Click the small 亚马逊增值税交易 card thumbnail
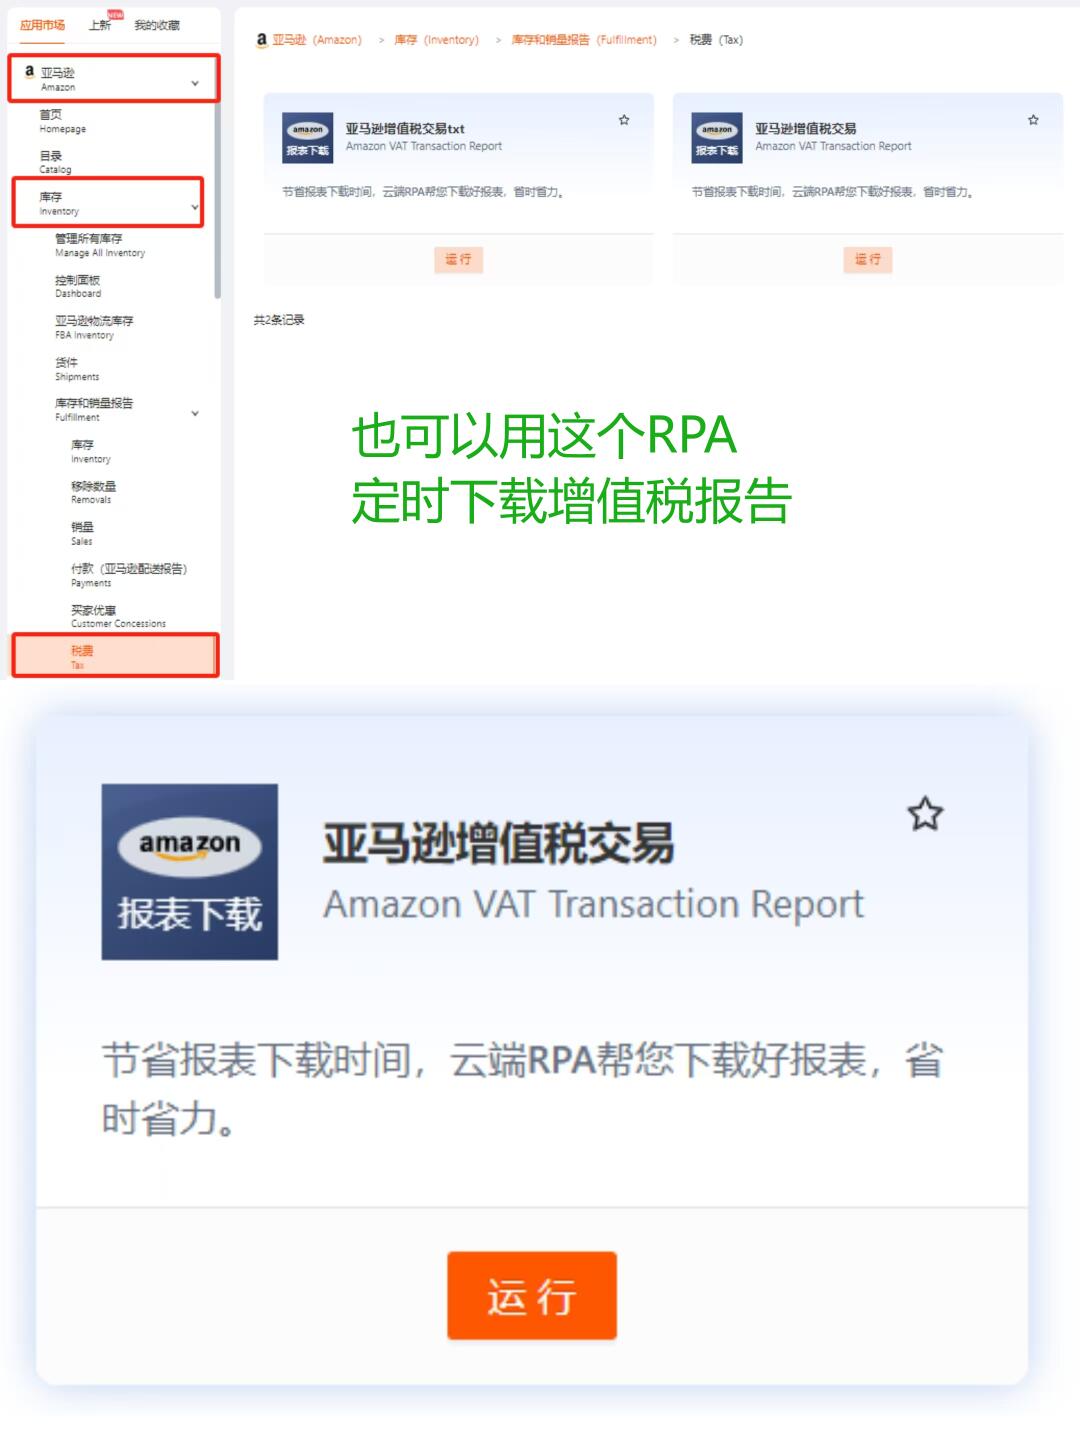This screenshot has height=1439, width=1080. point(717,138)
